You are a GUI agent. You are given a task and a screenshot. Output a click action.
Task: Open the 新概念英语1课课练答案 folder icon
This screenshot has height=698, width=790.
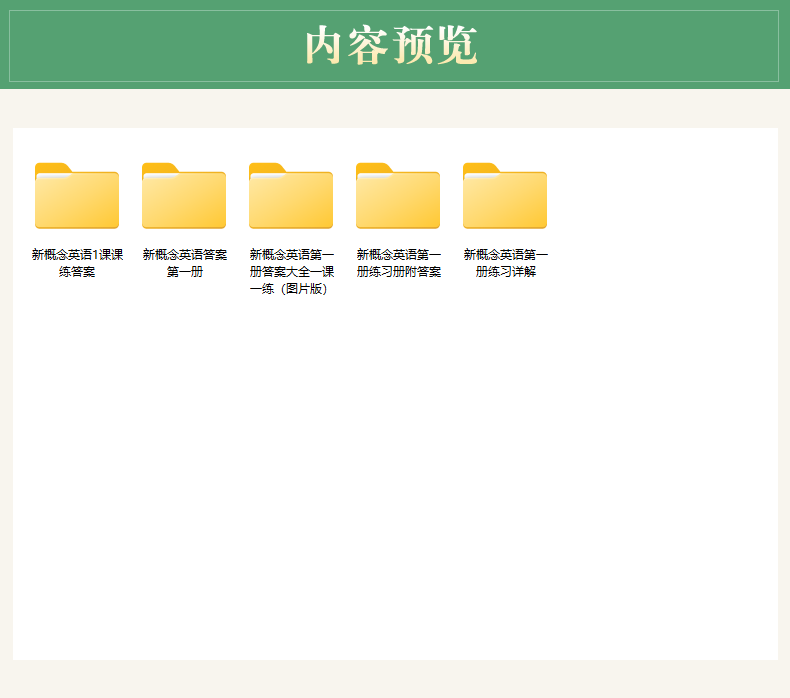point(77,196)
